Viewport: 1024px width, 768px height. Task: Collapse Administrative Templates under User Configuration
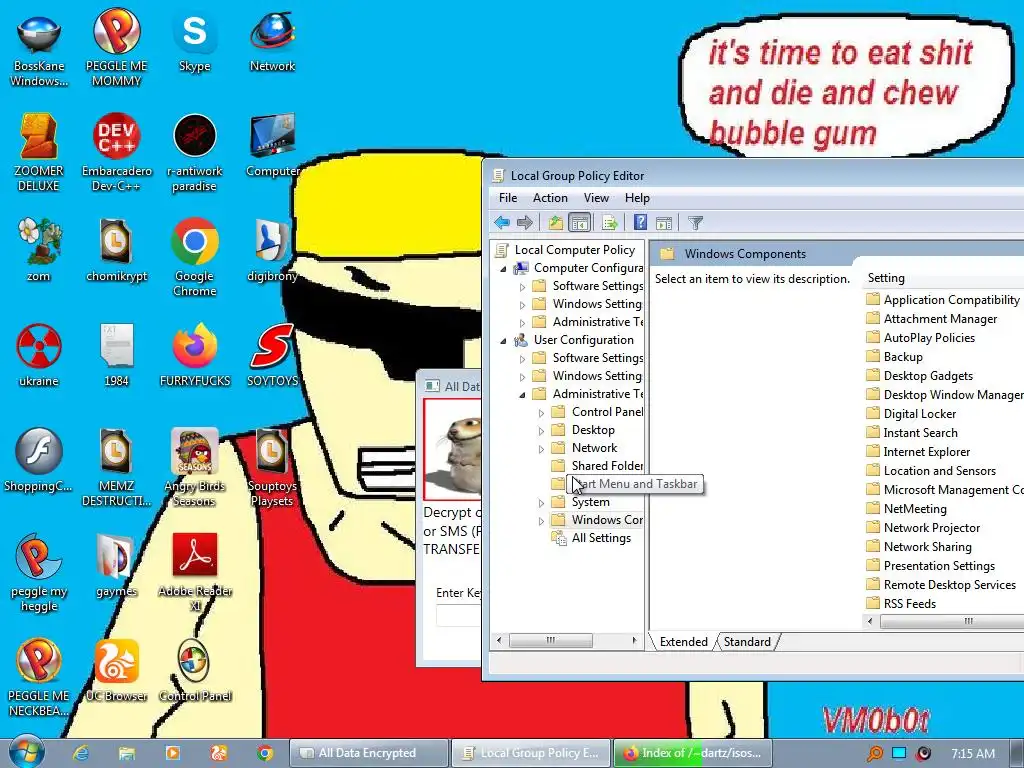point(522,394)
